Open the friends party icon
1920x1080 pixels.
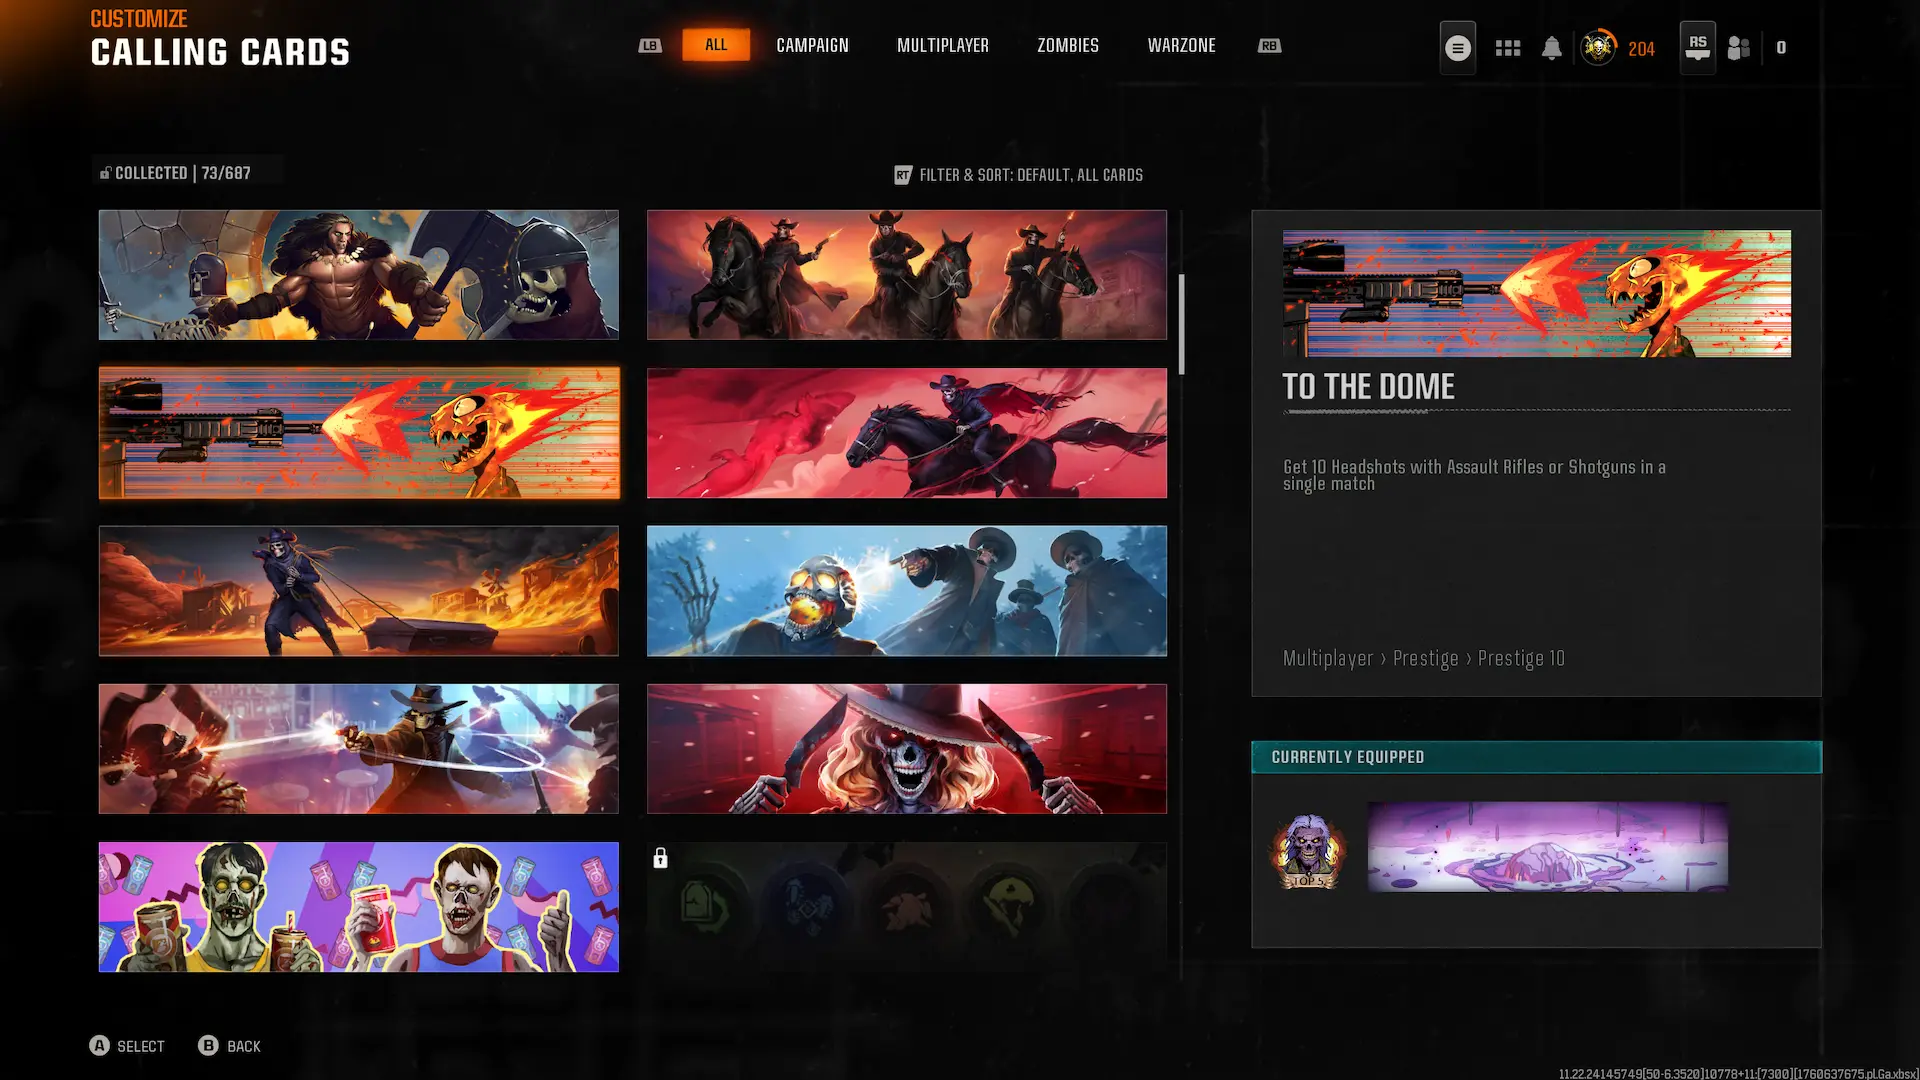(x=1739, y=48)
